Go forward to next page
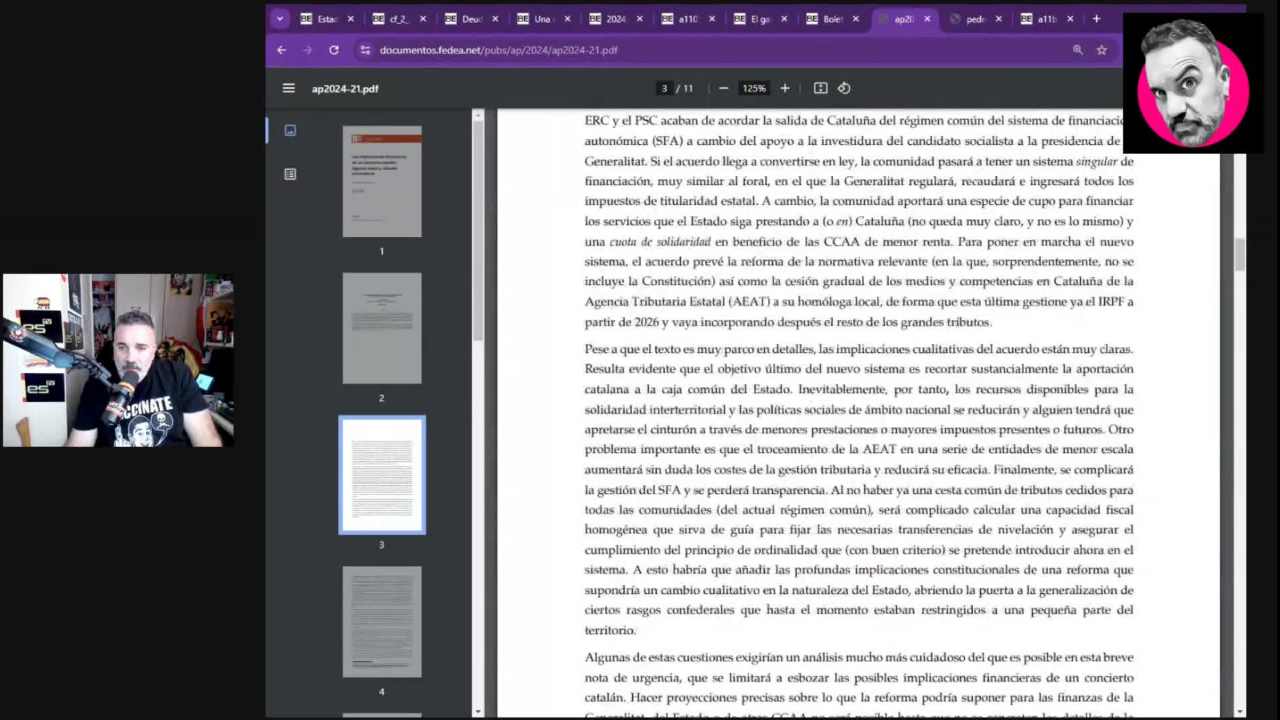 tap(308, 50)
